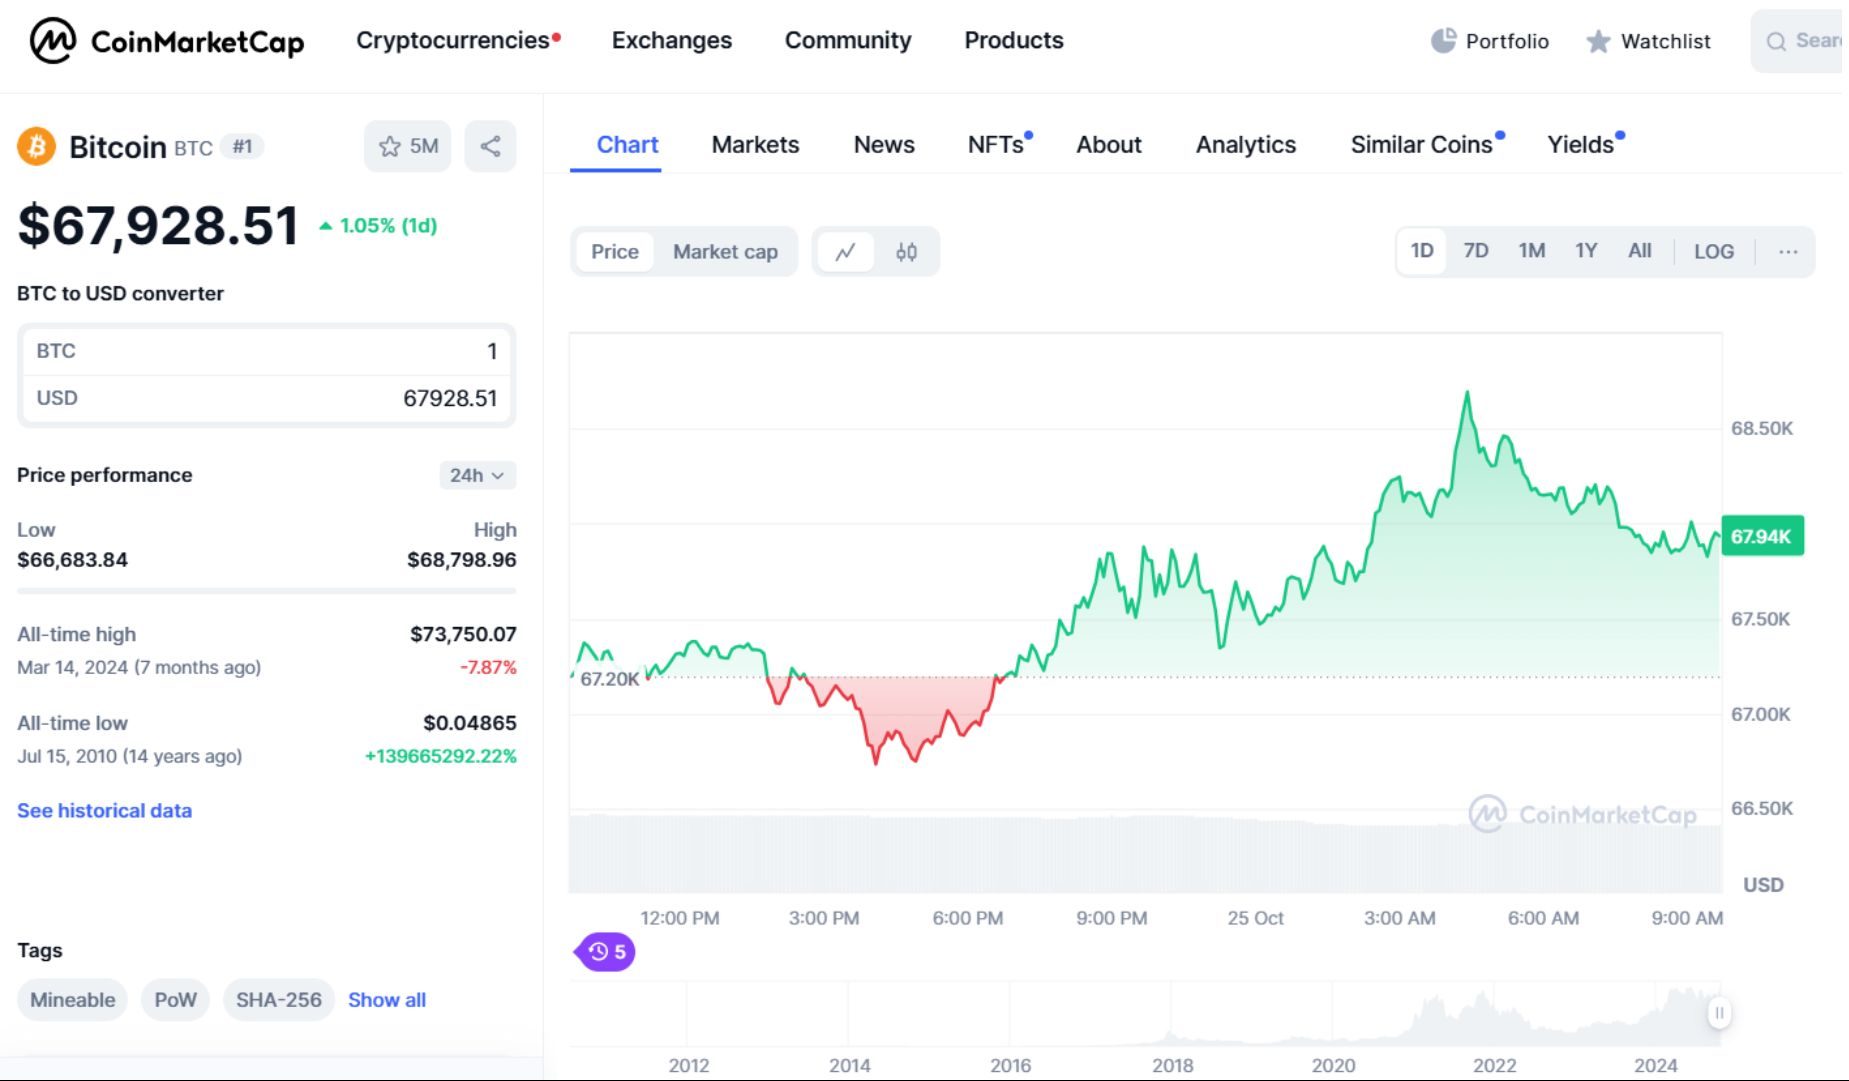Switch to the Markets tab
The image size is (1849, 1081).
[755, 144]
